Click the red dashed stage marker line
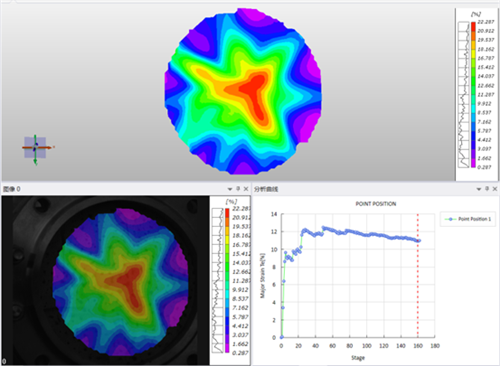 click(x=418, y=276)
